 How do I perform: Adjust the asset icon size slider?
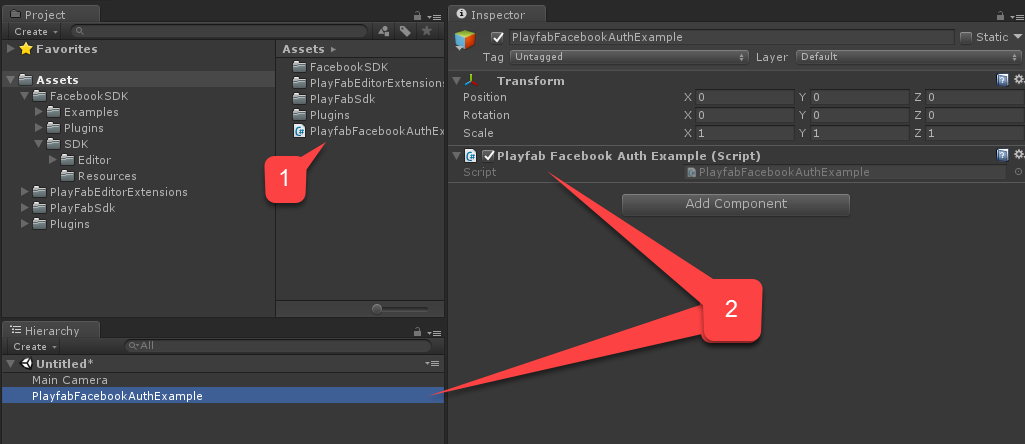click(400, 309)
